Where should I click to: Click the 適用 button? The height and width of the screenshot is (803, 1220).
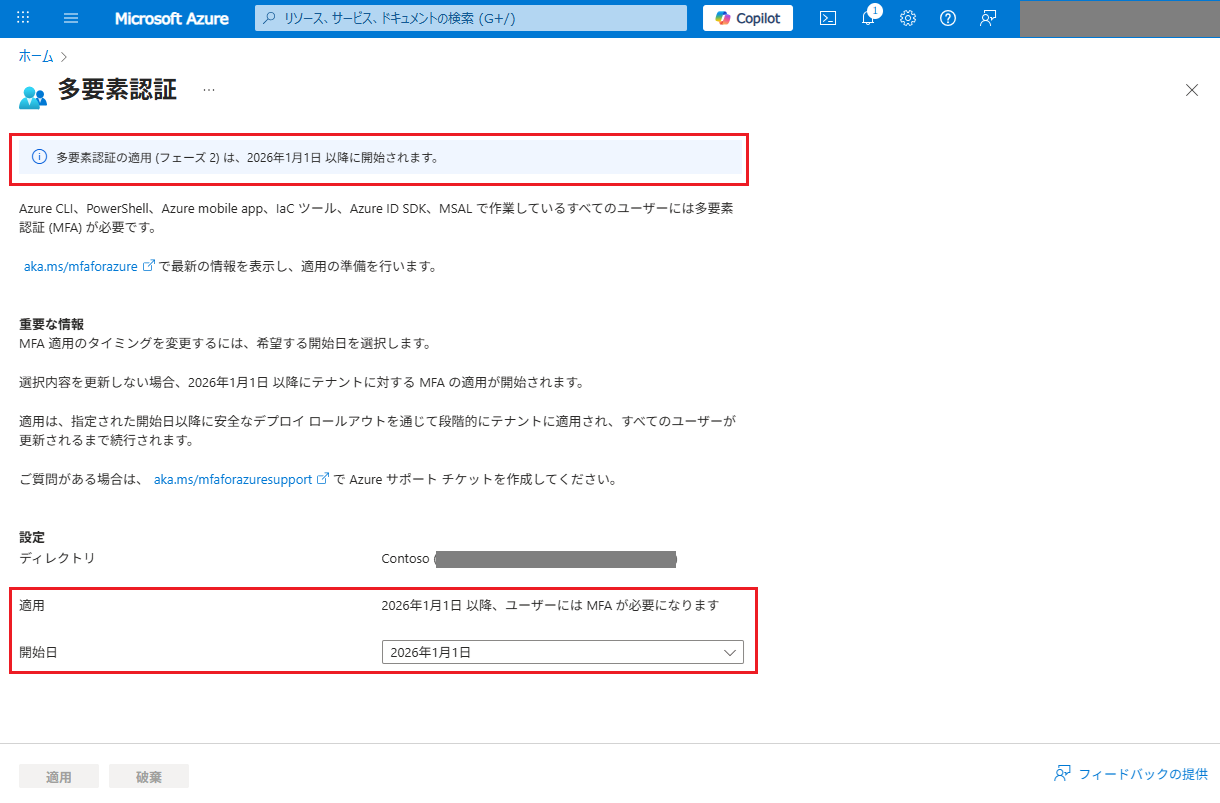59,777
